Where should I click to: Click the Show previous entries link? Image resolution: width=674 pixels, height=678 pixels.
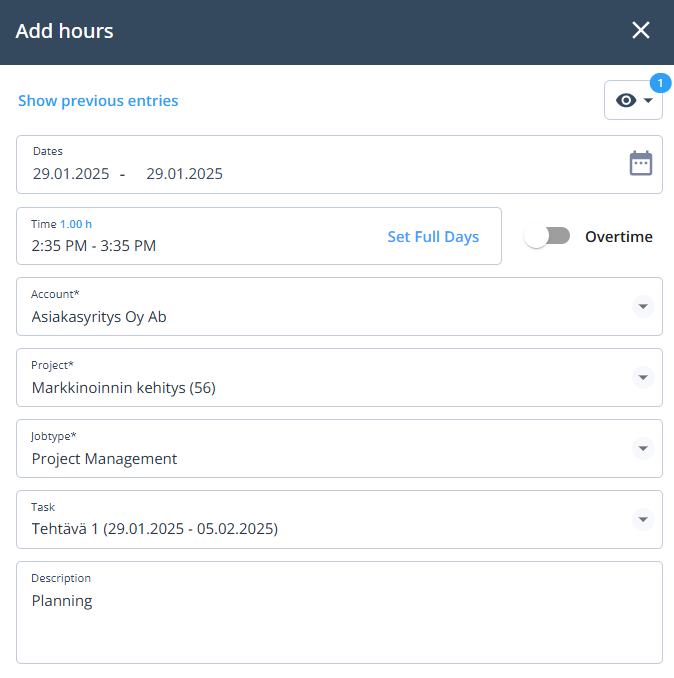(x=98, y=101)
